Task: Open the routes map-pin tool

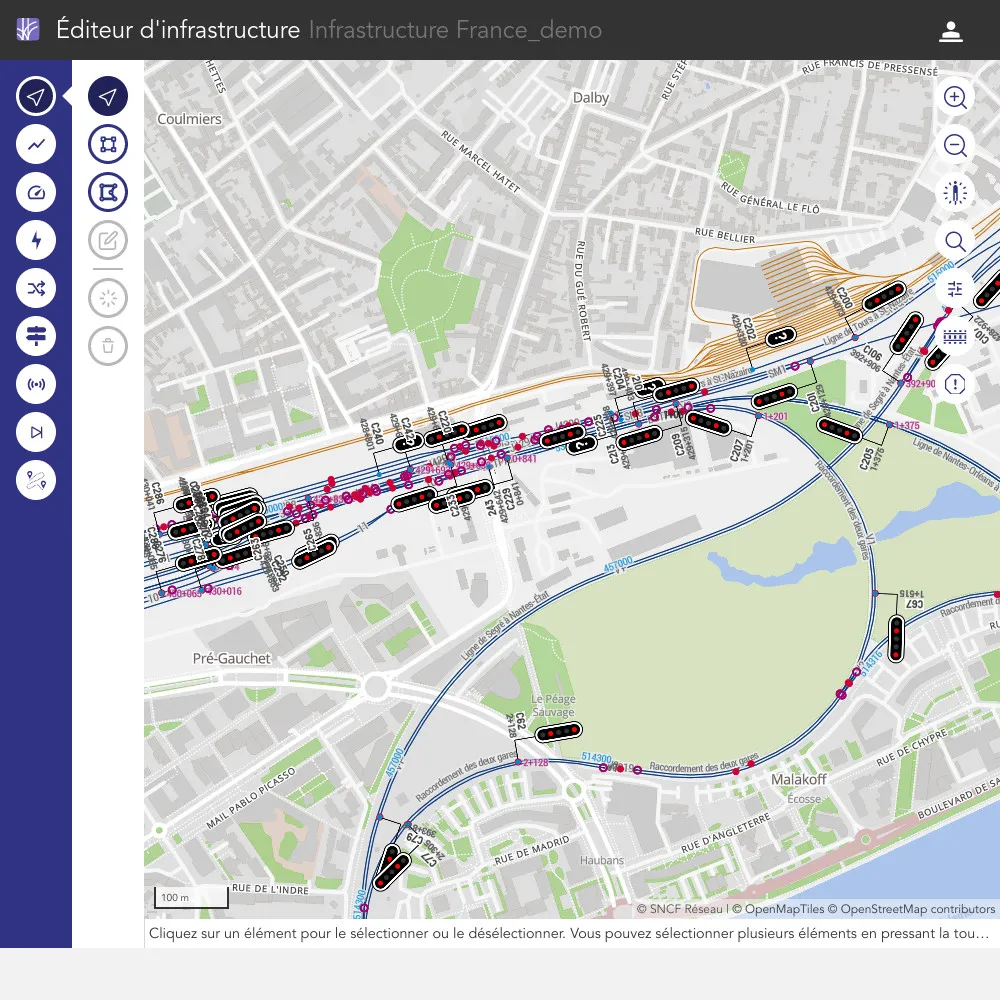Action: coord(36,481)
